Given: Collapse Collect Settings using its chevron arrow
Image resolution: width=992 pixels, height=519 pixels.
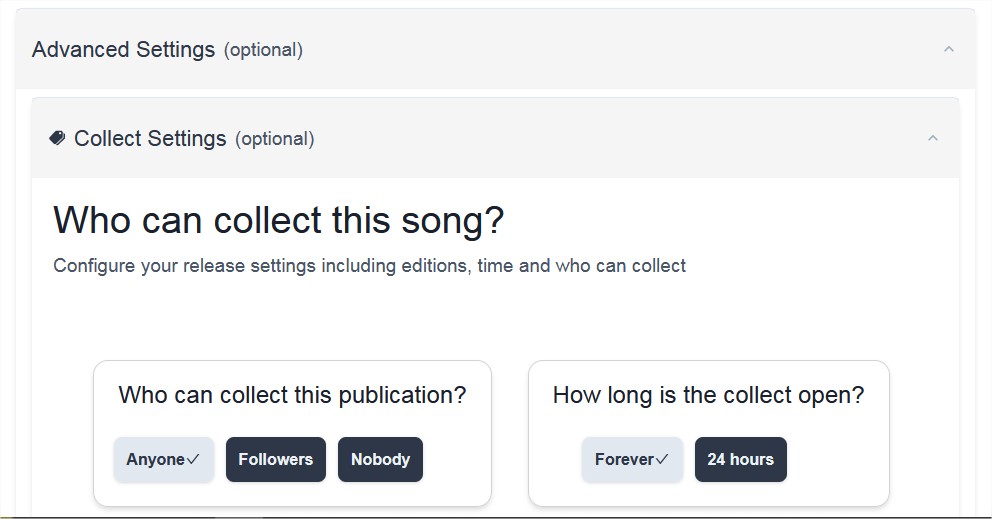Looking at the screenshot, I should 933,138.
